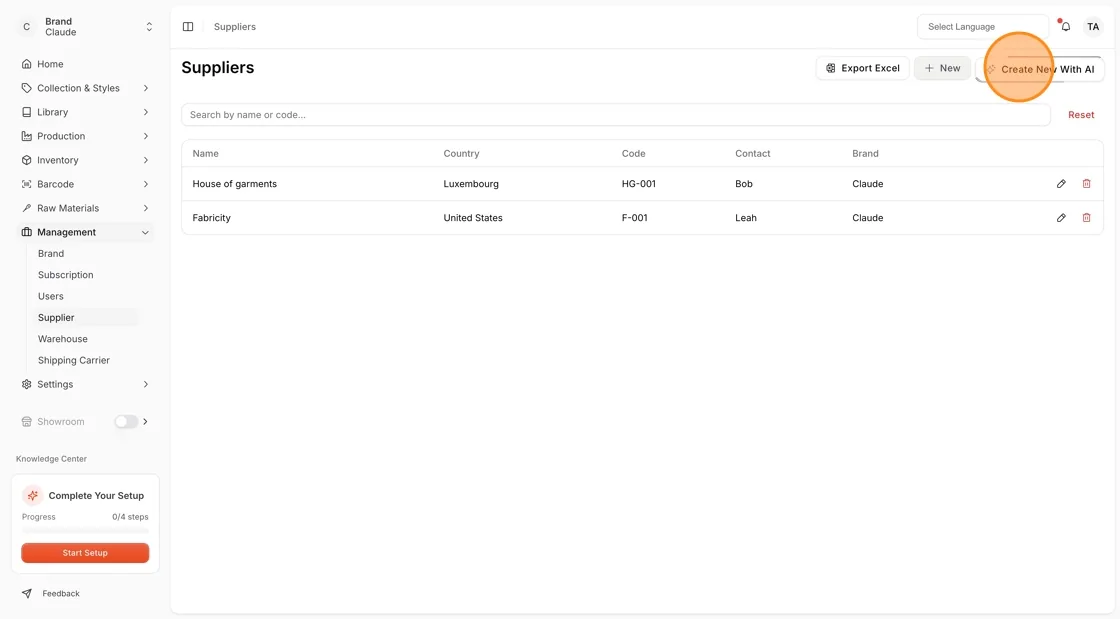Click the Luxembourg country cell
The height and width of the screenshot is (619, 1120).
click(x=471, y=183)
